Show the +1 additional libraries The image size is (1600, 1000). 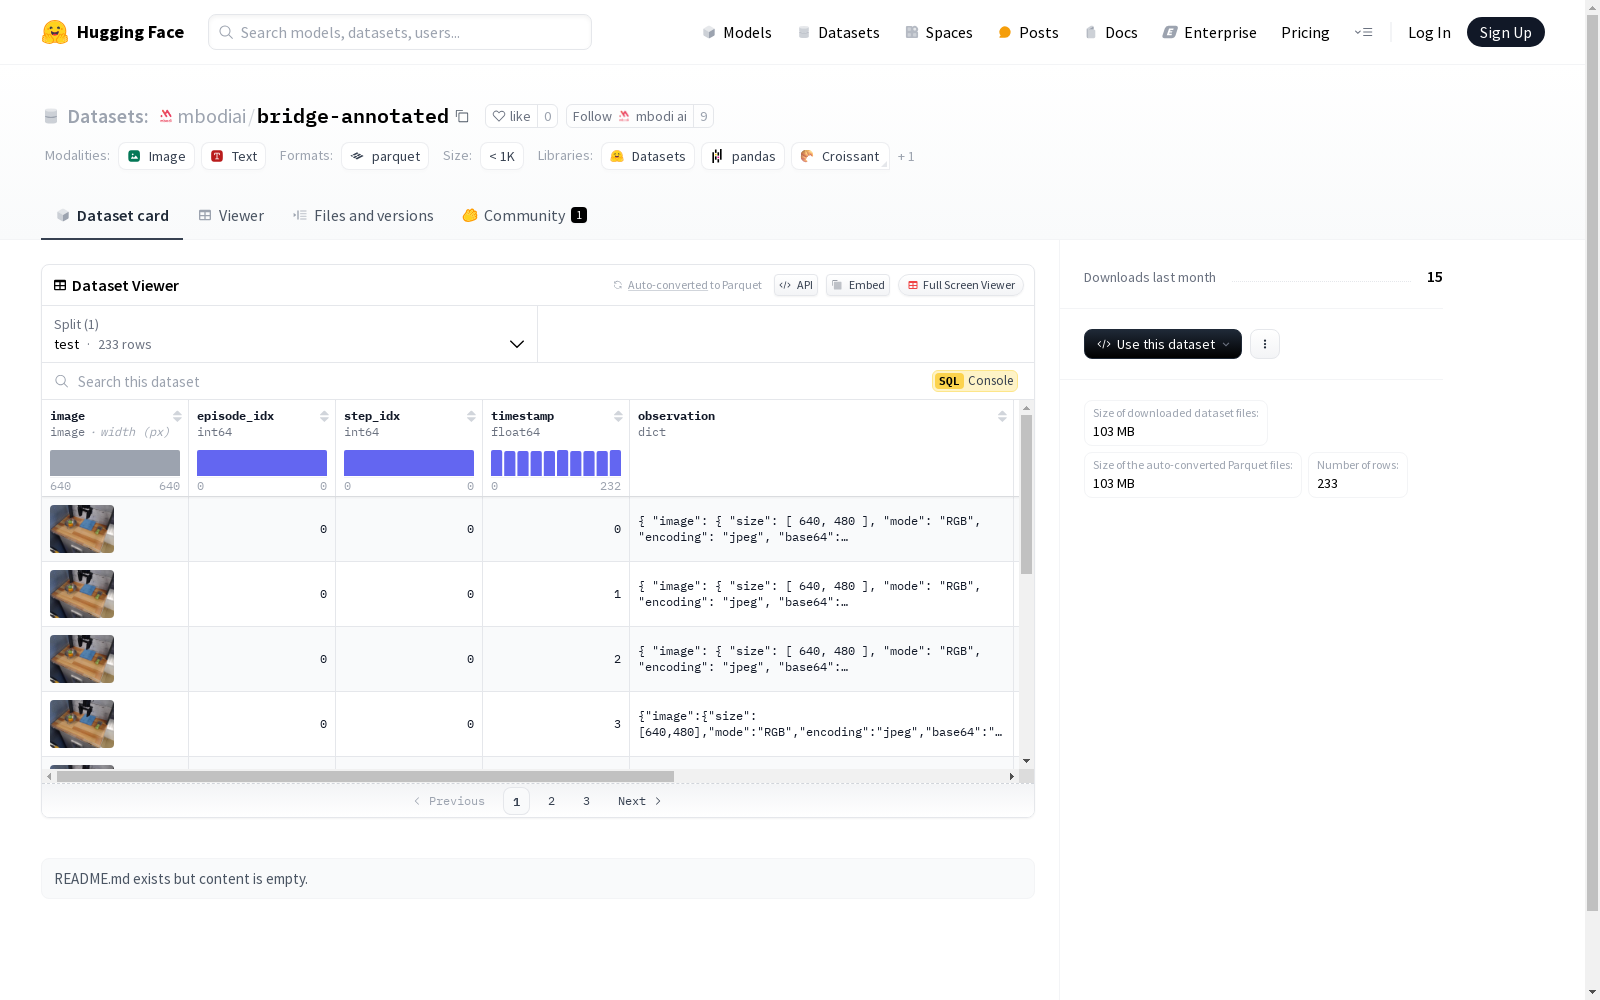906,156
